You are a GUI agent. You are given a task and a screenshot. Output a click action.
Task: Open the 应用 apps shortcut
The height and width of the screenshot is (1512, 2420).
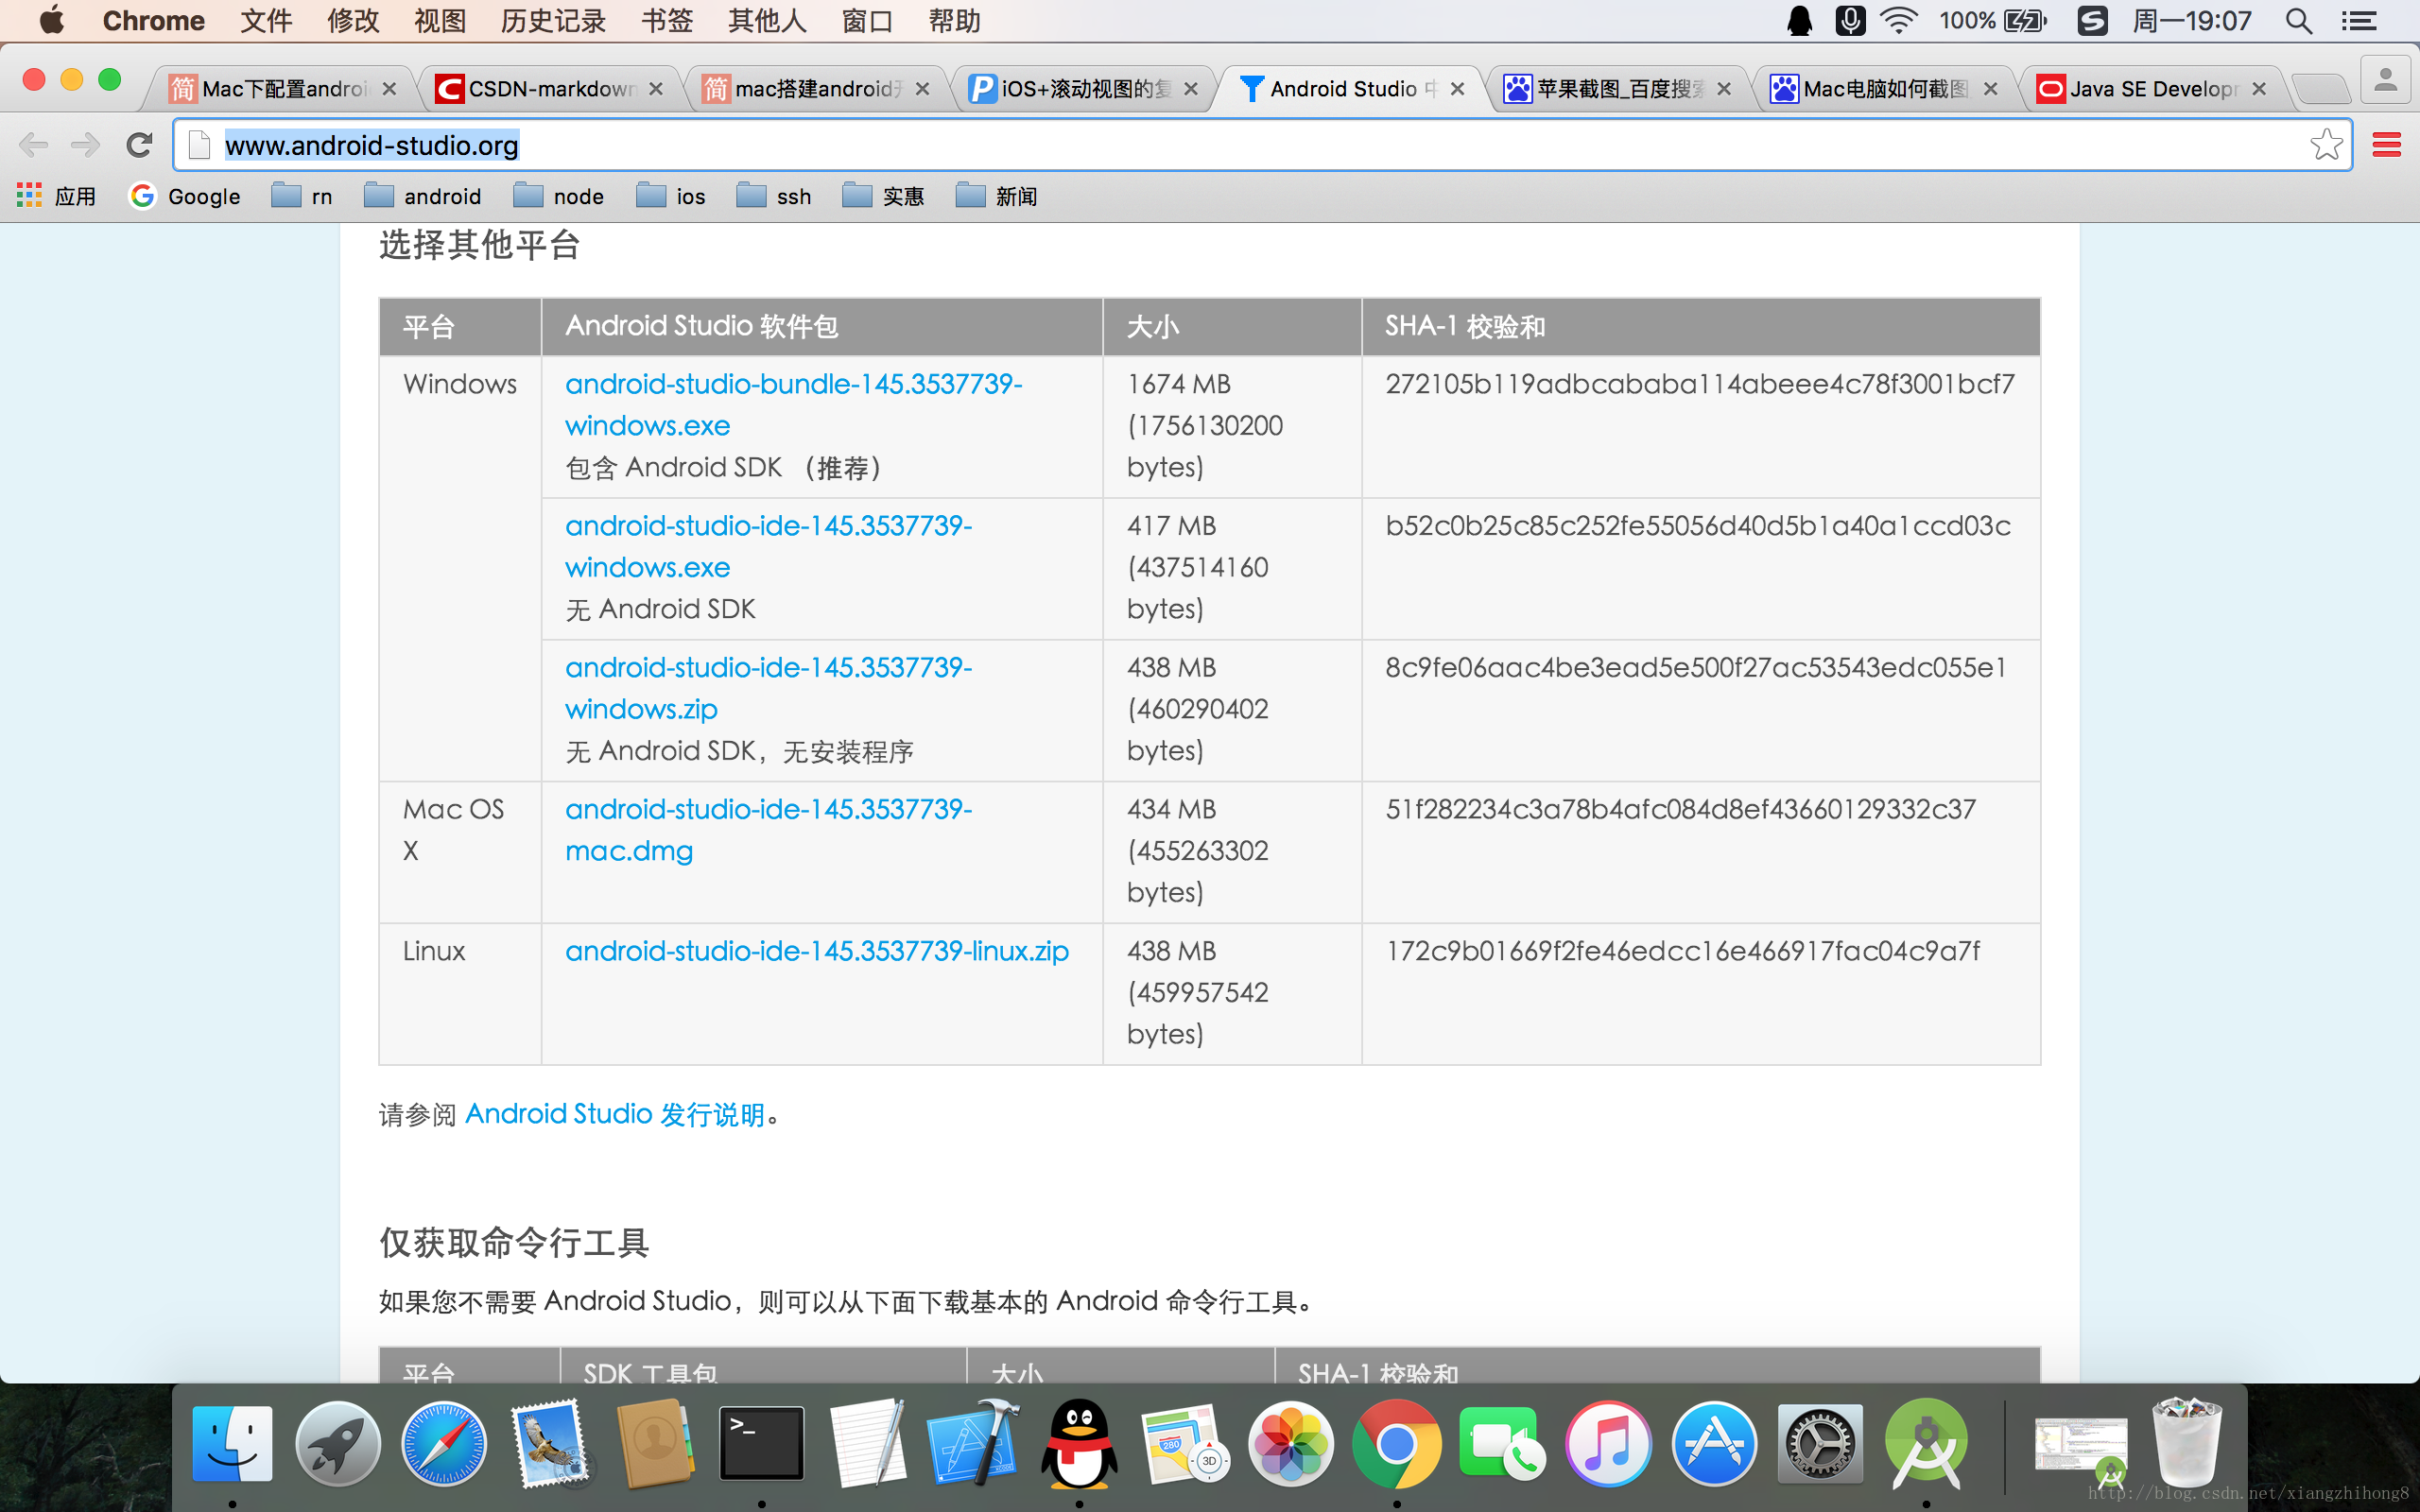pyautogui.click(x=57, y=196)
